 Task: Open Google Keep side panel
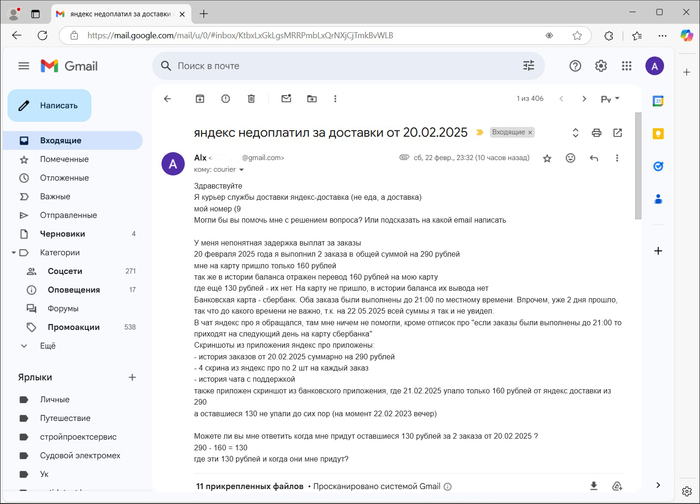[x=658, y=133]
